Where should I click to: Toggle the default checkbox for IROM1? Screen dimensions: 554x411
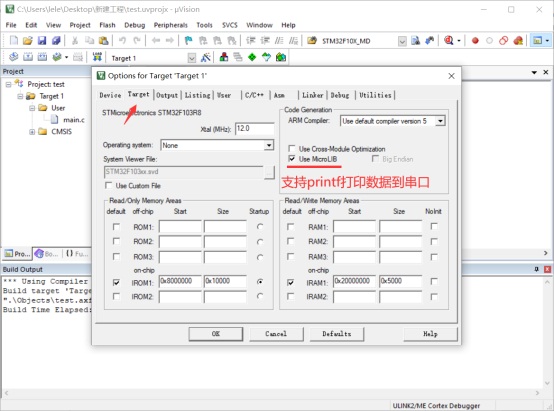tap(116, 282)
